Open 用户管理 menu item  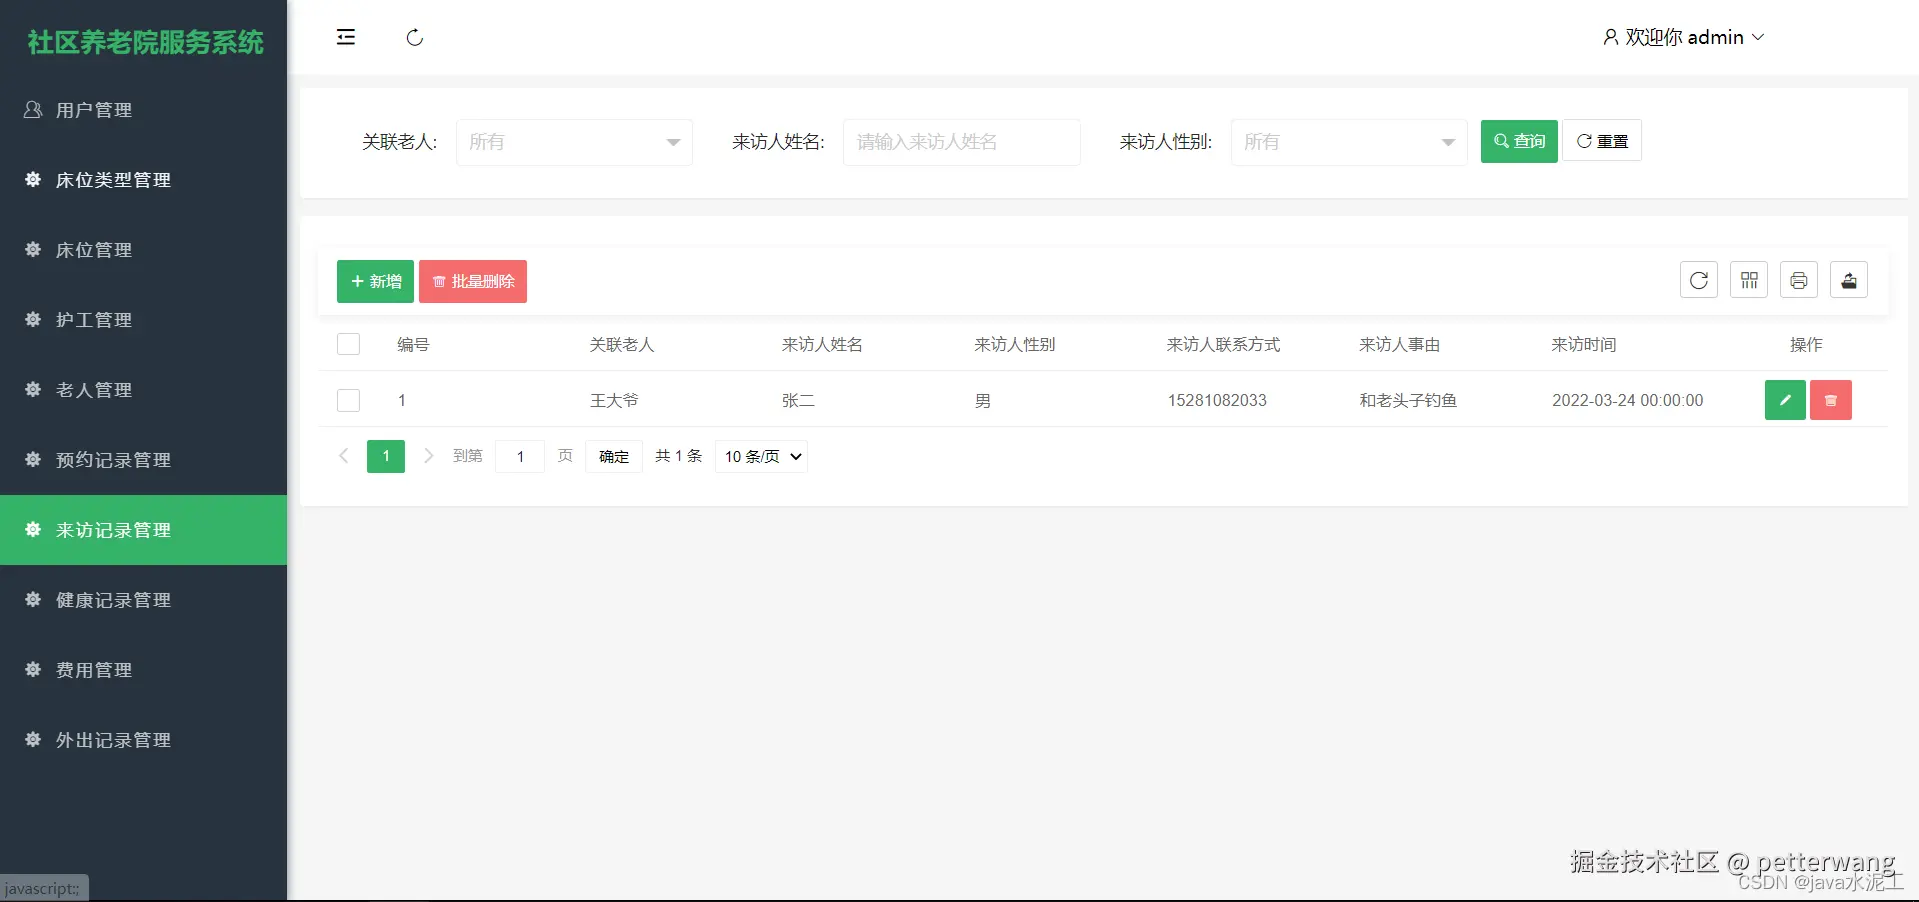(143, 110)
